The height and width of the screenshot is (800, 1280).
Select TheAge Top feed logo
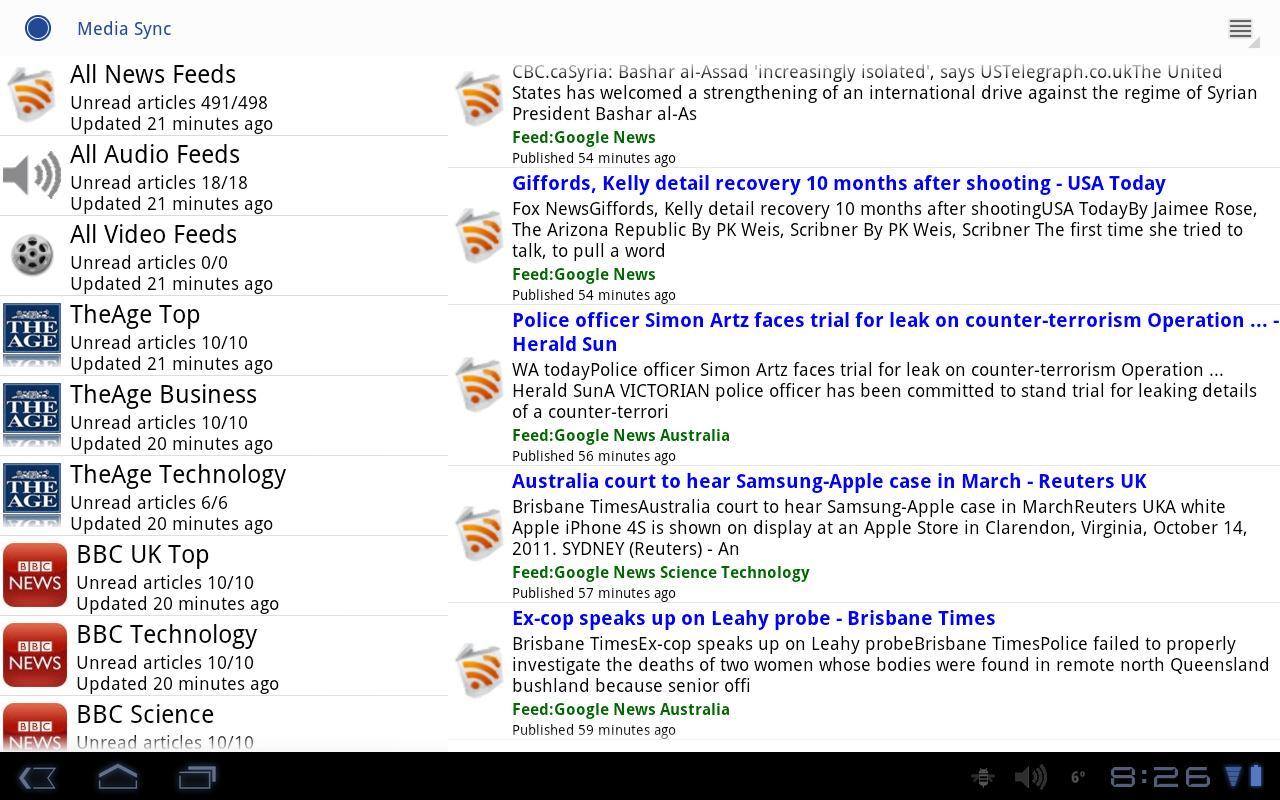pos(32,336)
